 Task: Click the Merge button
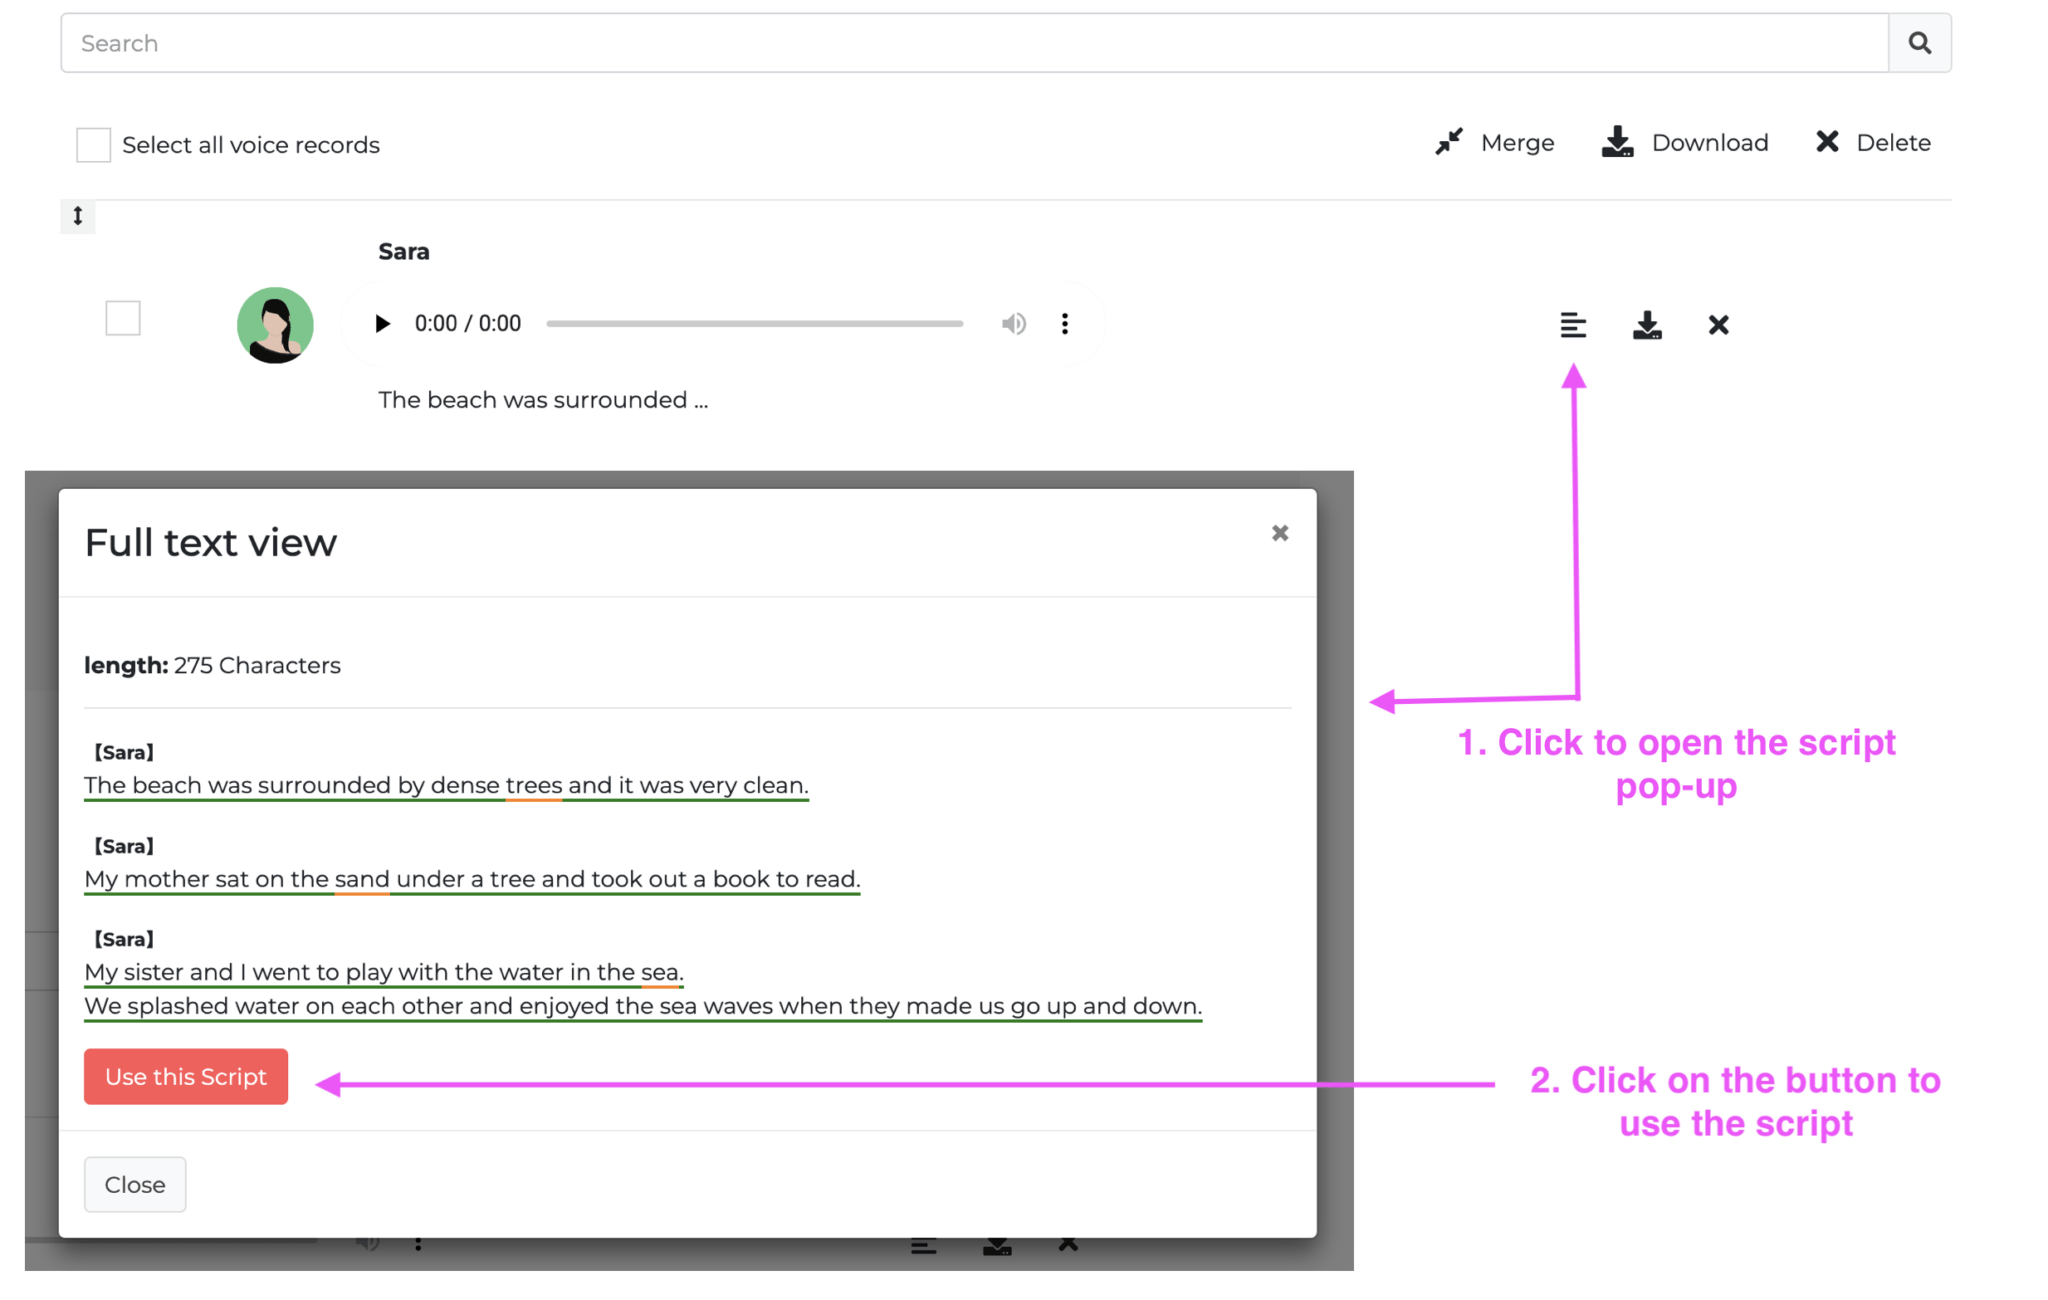pyautogui.click(x=1495, y=143)
